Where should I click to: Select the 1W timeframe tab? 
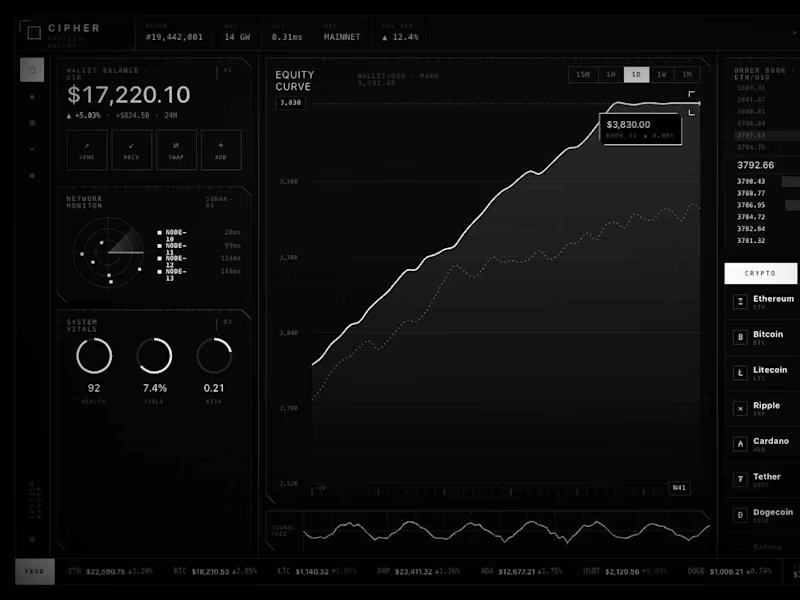[662, 74]
